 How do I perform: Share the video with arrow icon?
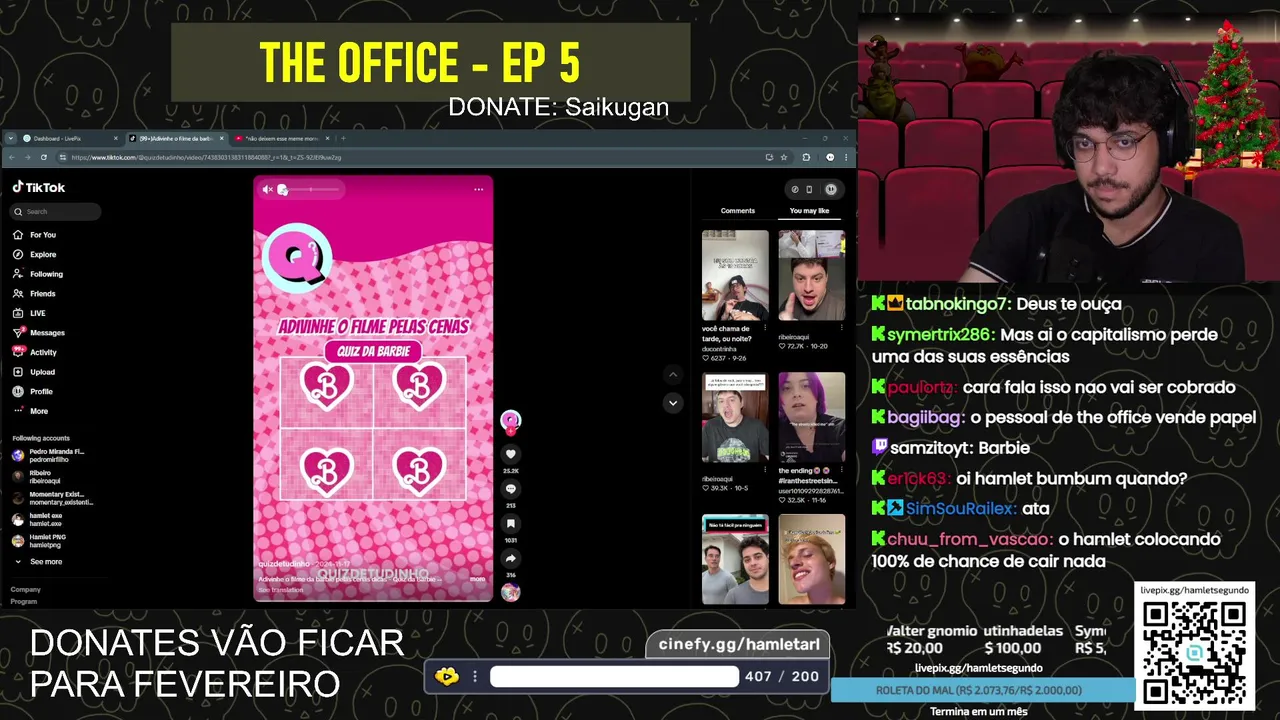point(510,558)
